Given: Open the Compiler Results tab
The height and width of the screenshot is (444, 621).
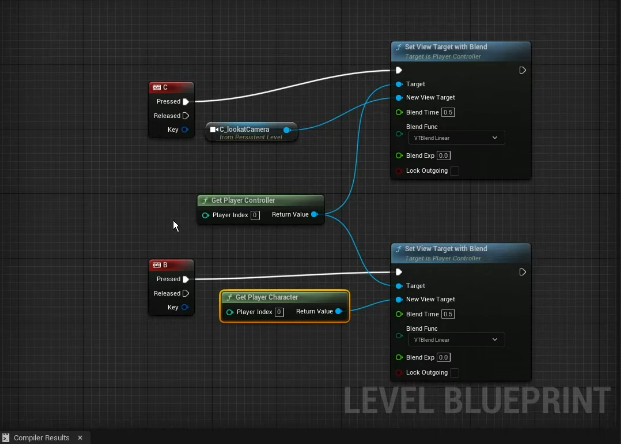Looking at the screenshot, I should click(x=42, y=437).
